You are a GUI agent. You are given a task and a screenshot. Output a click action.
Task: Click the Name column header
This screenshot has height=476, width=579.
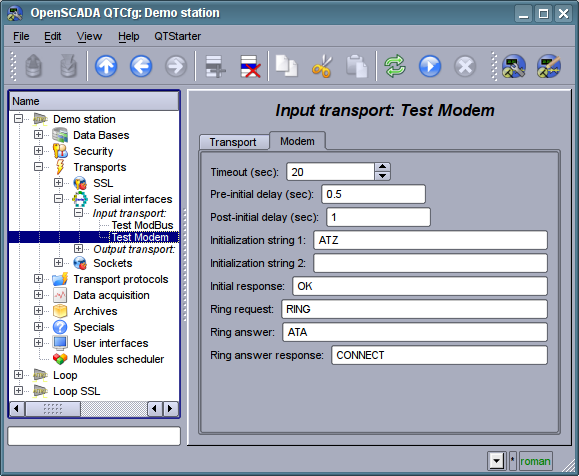95,101
